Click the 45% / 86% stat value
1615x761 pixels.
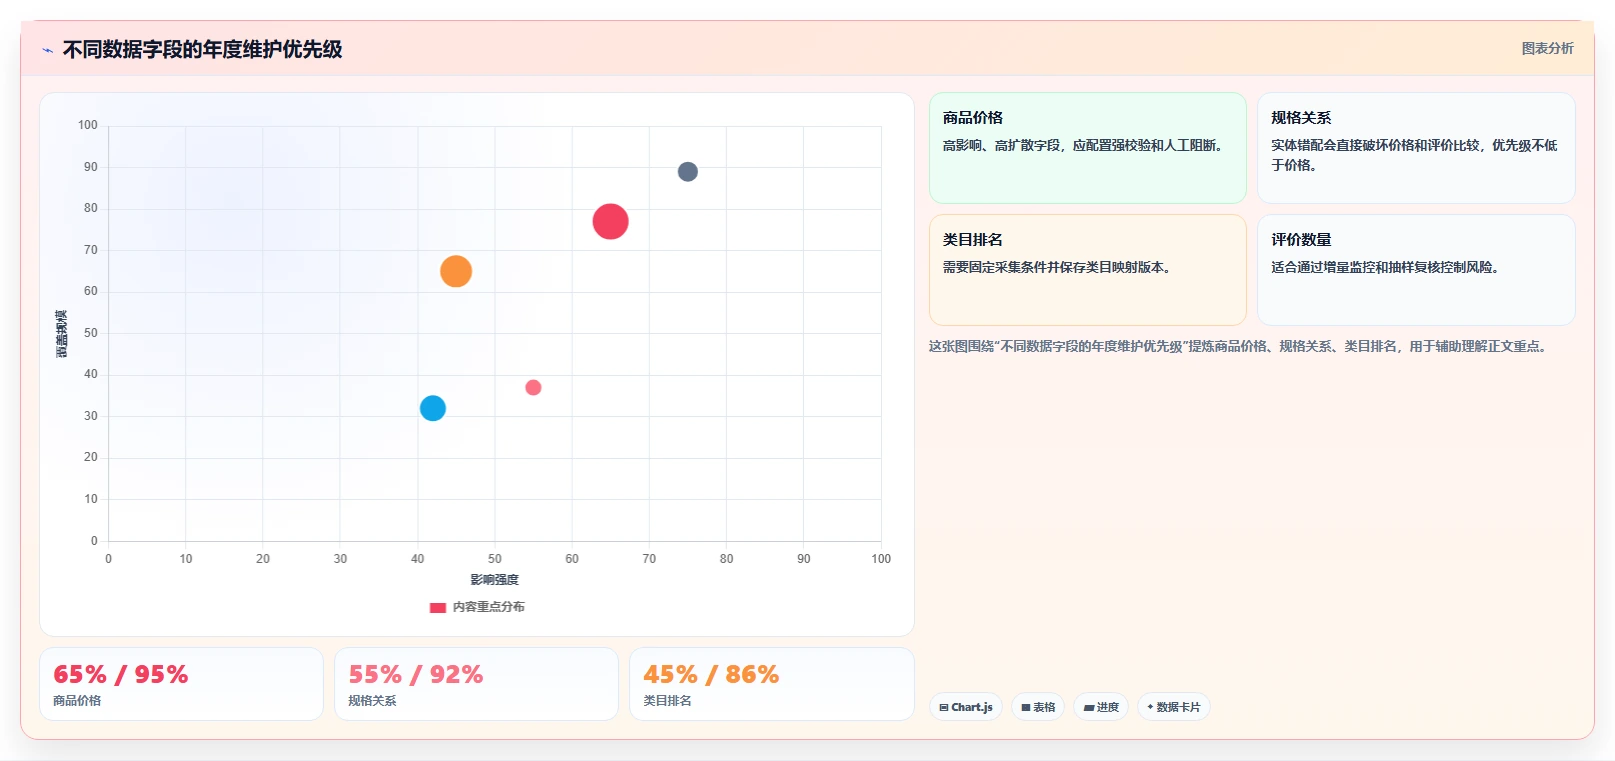[711, 674]
